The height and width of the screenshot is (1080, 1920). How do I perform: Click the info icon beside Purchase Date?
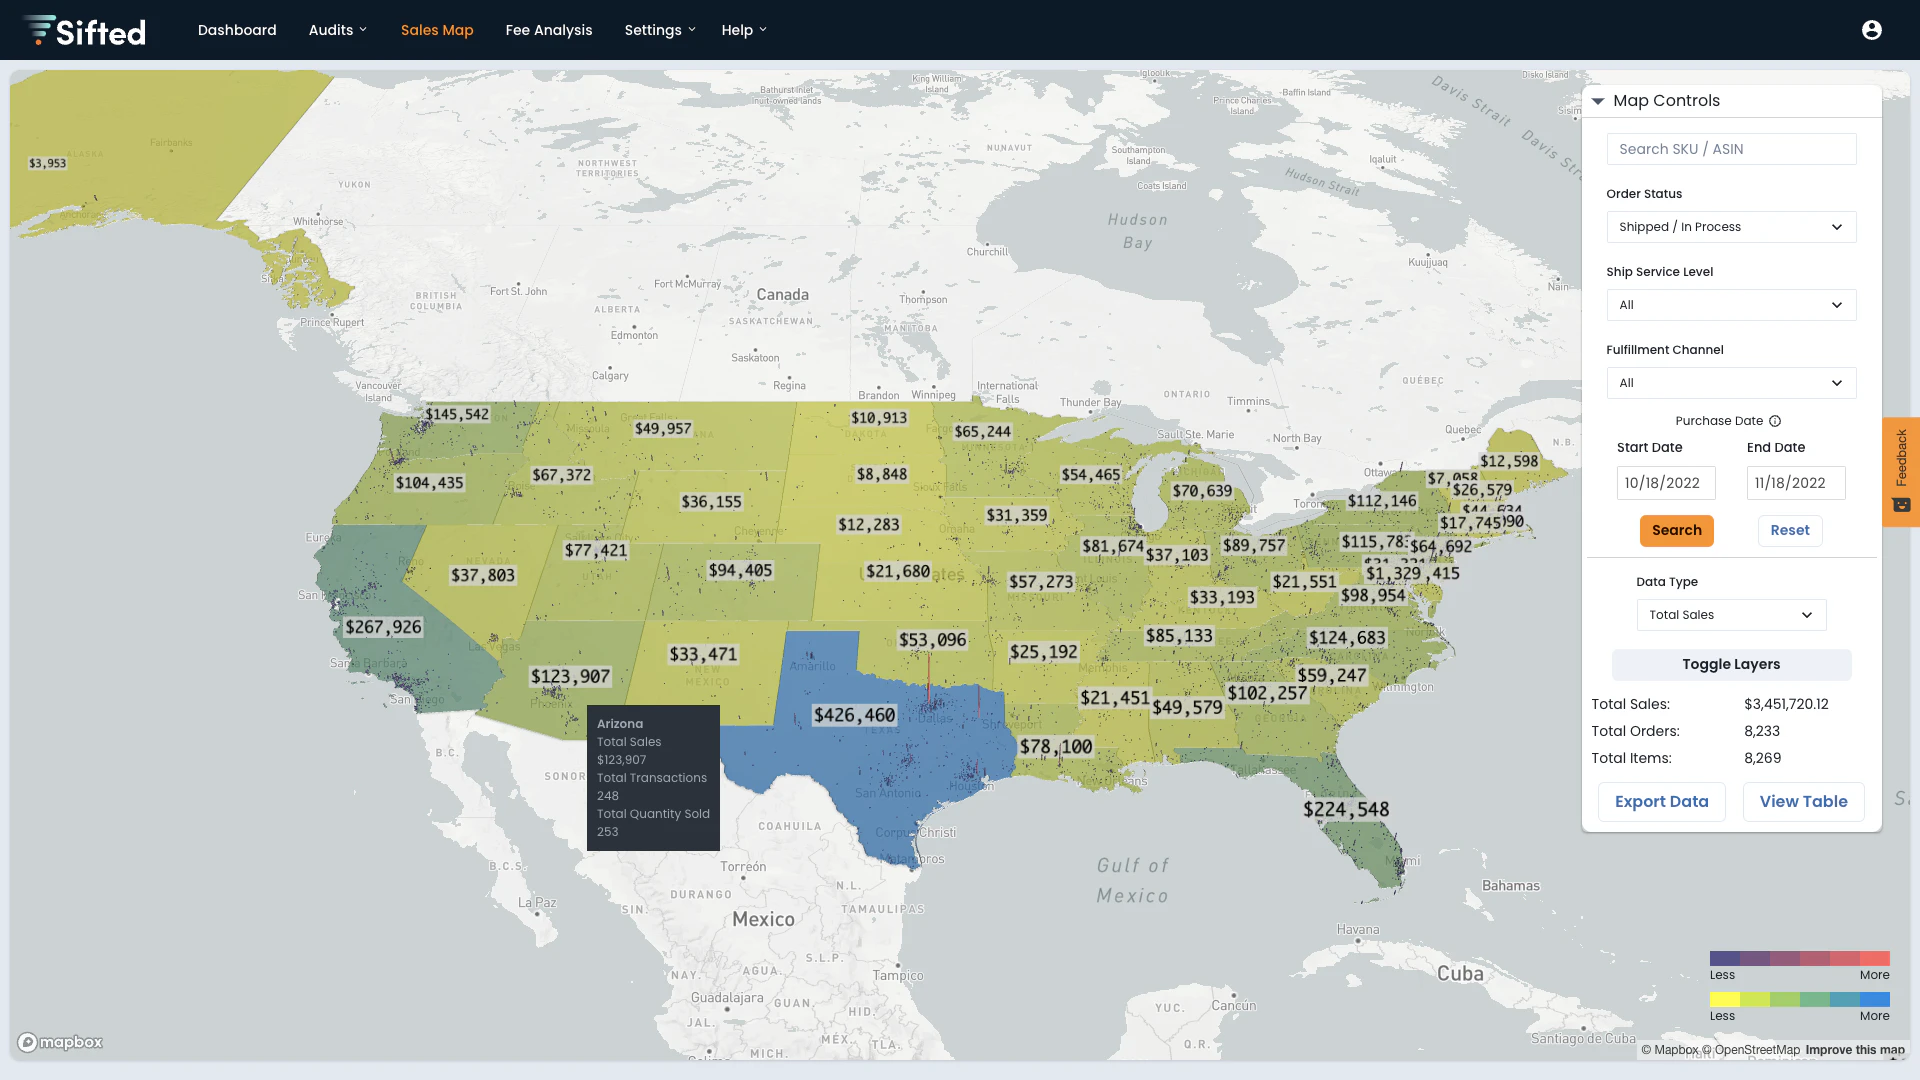1775,421
